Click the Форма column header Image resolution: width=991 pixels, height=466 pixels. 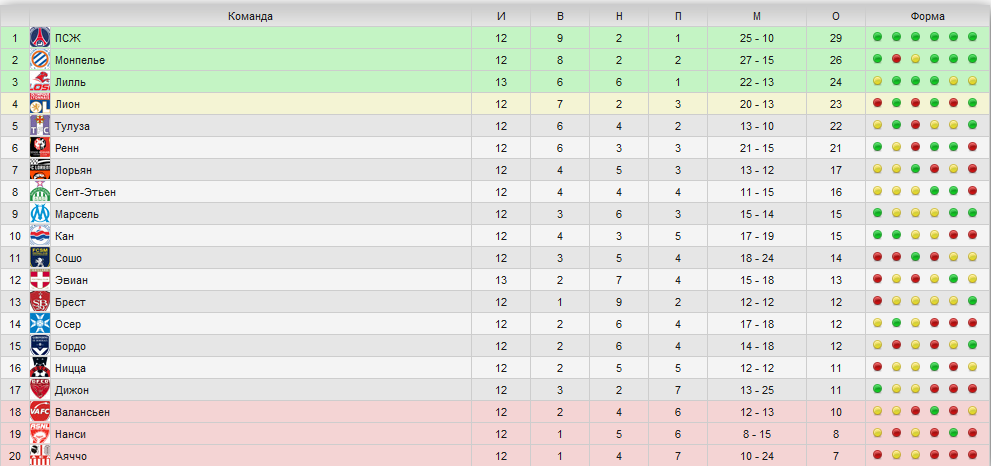(928, 16)
